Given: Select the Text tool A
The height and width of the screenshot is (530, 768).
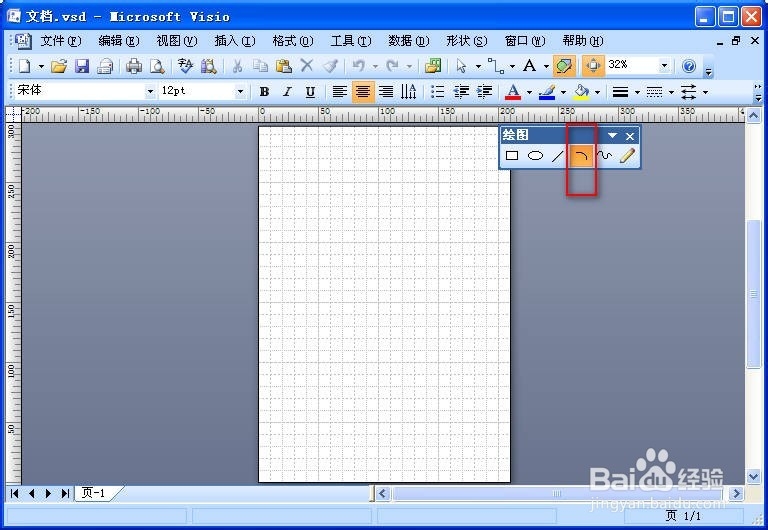Looking at the screenshot, I should [529, 66].
